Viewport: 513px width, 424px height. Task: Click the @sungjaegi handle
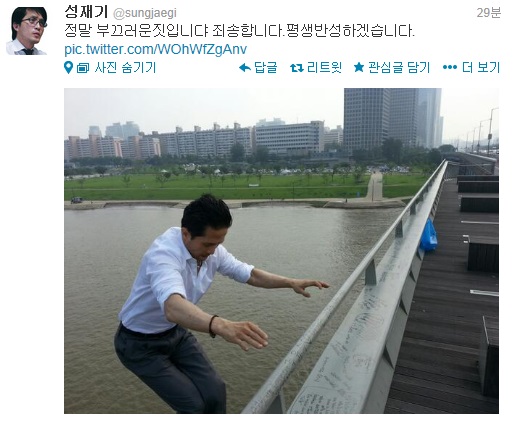[145, 13]
